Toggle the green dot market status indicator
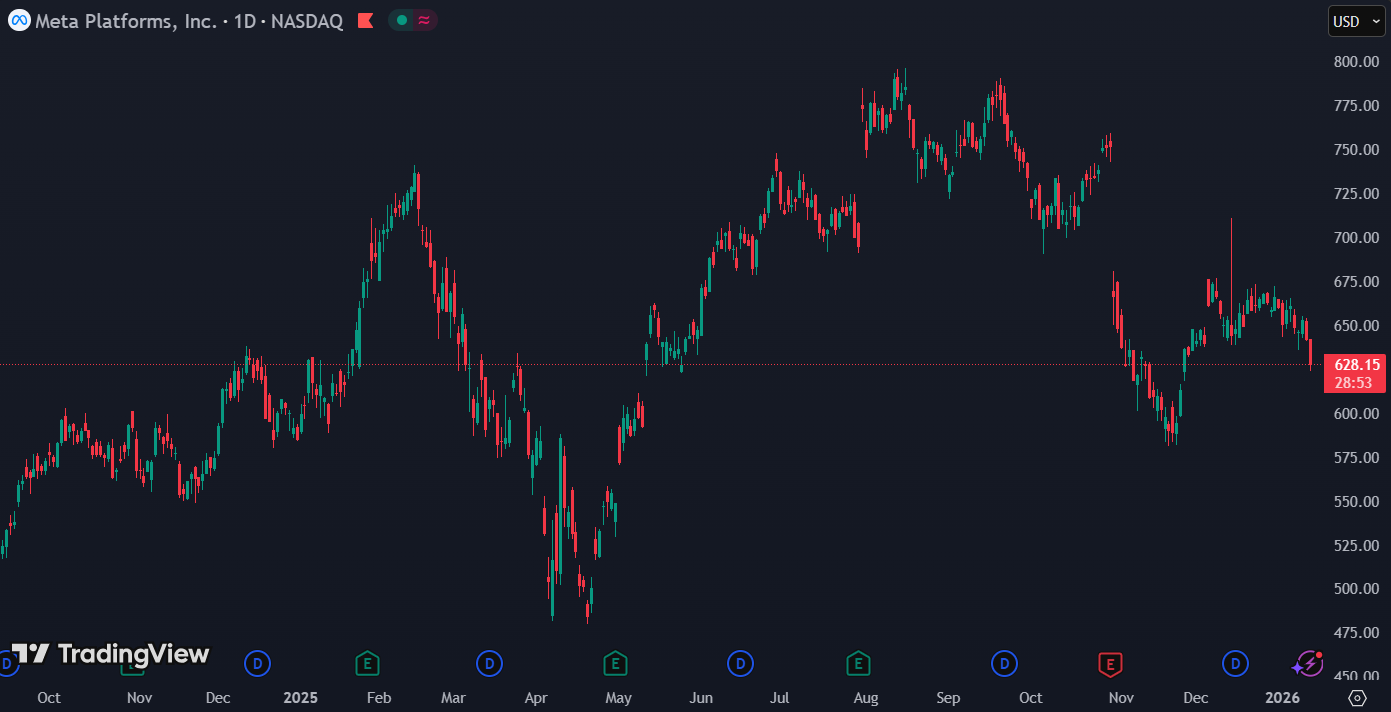 coord(401,20)
